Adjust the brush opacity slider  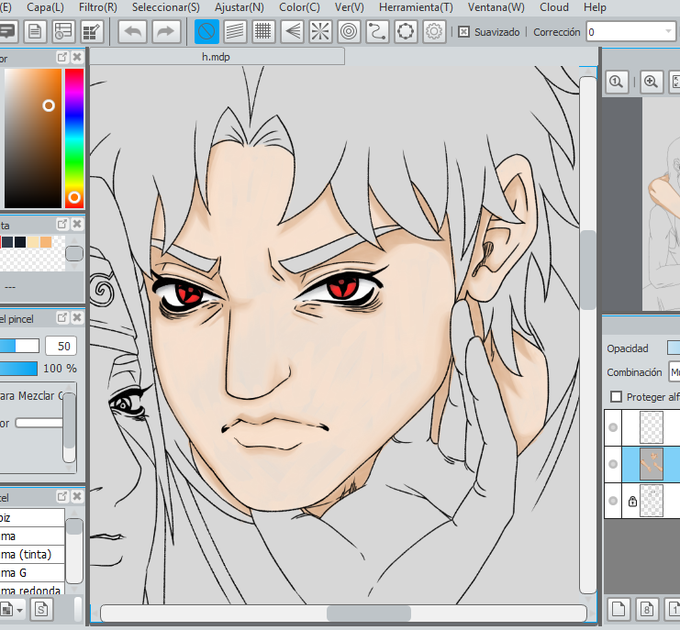pos(18,369)
